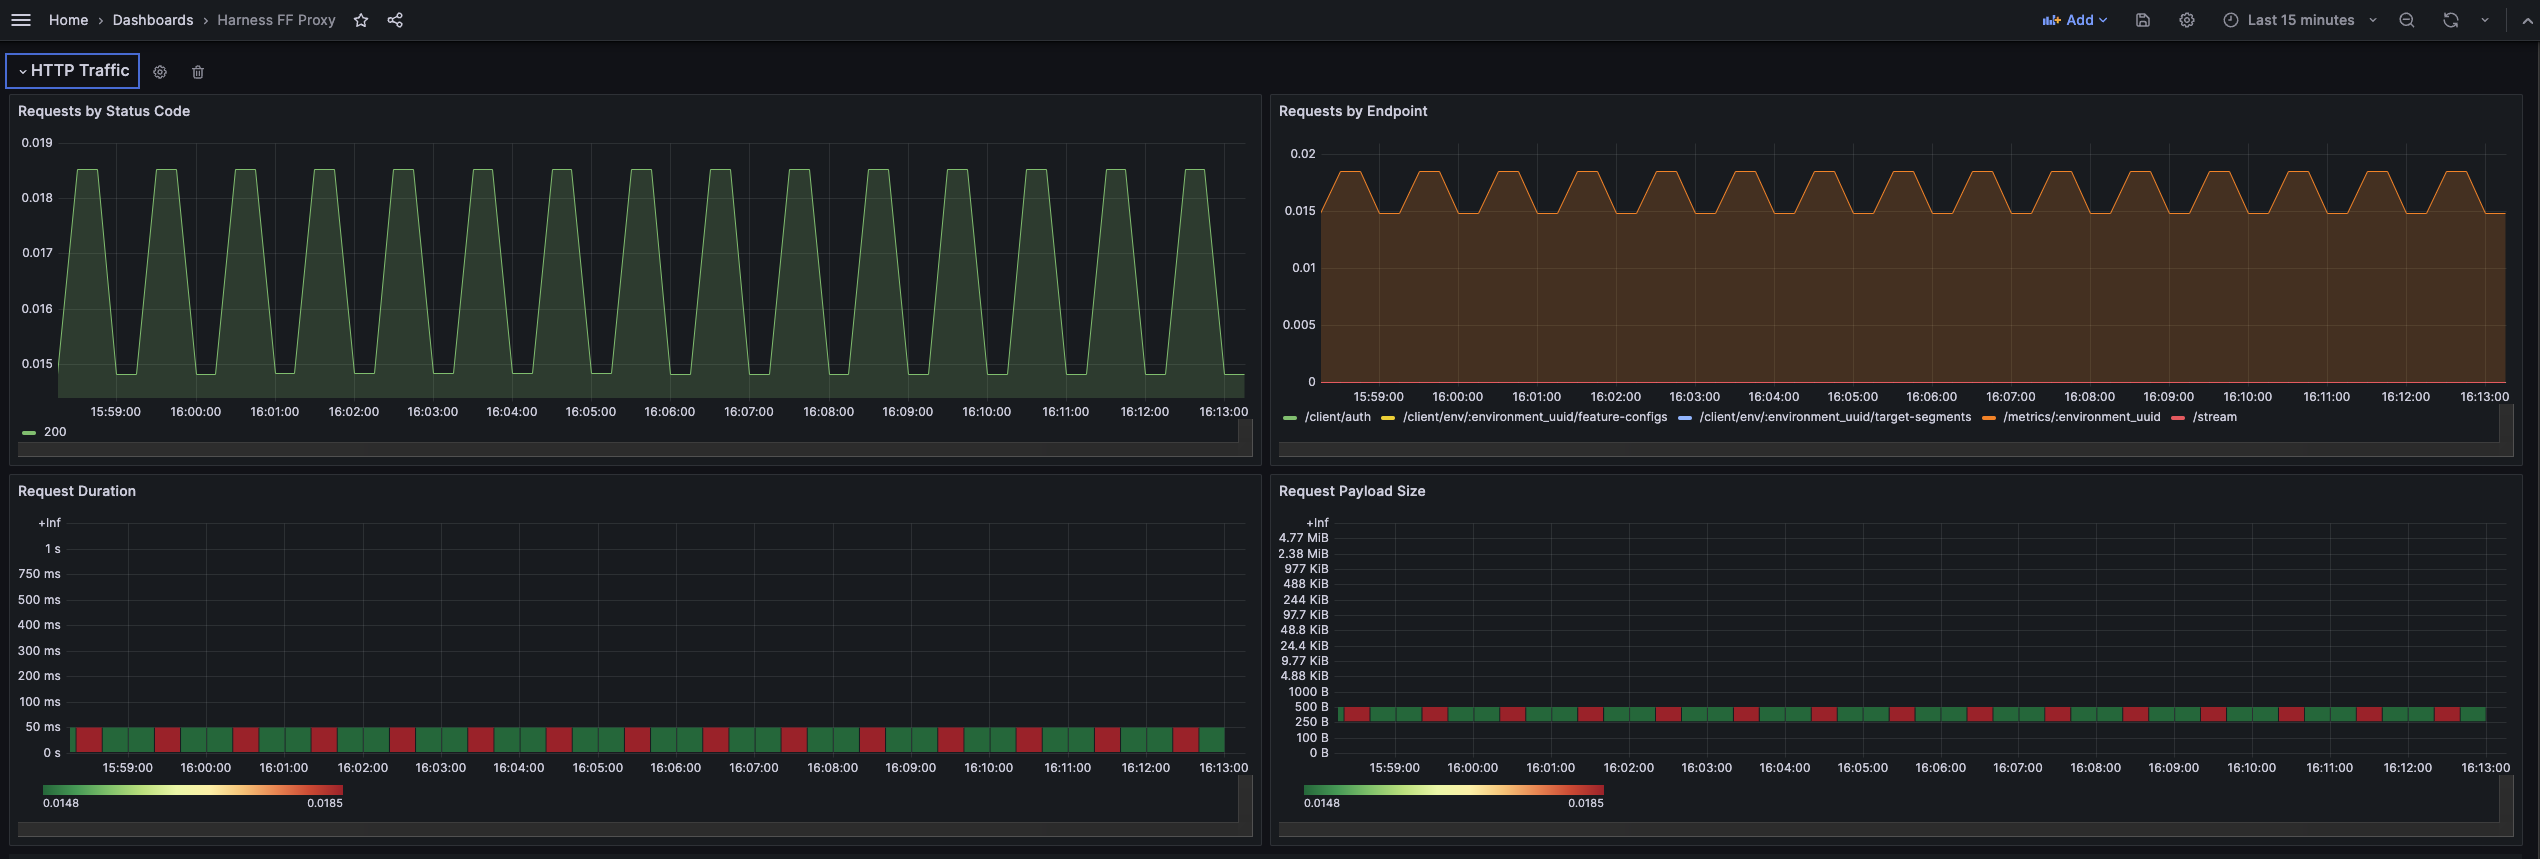Refresh the dashboard
Viewport: 2540px width, 859px height.
pos(2451,20)
